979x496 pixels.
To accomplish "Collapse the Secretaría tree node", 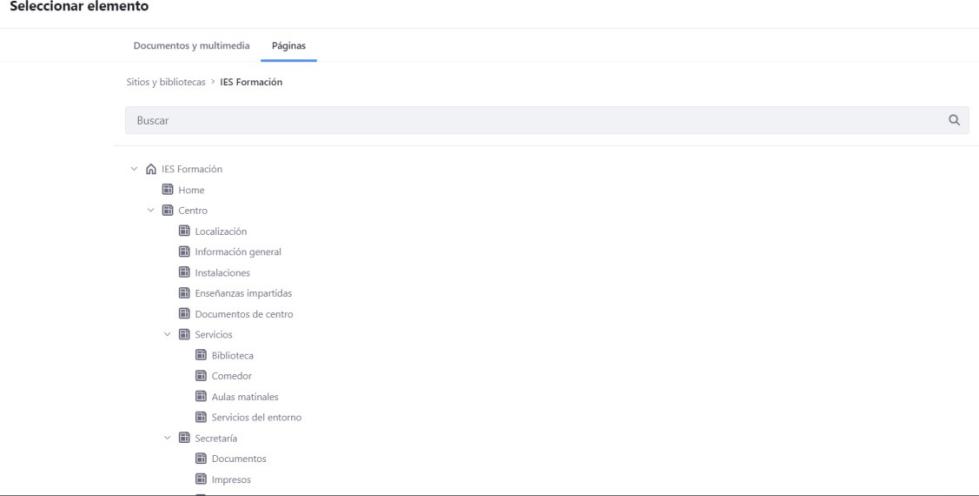I will (167, 438).
